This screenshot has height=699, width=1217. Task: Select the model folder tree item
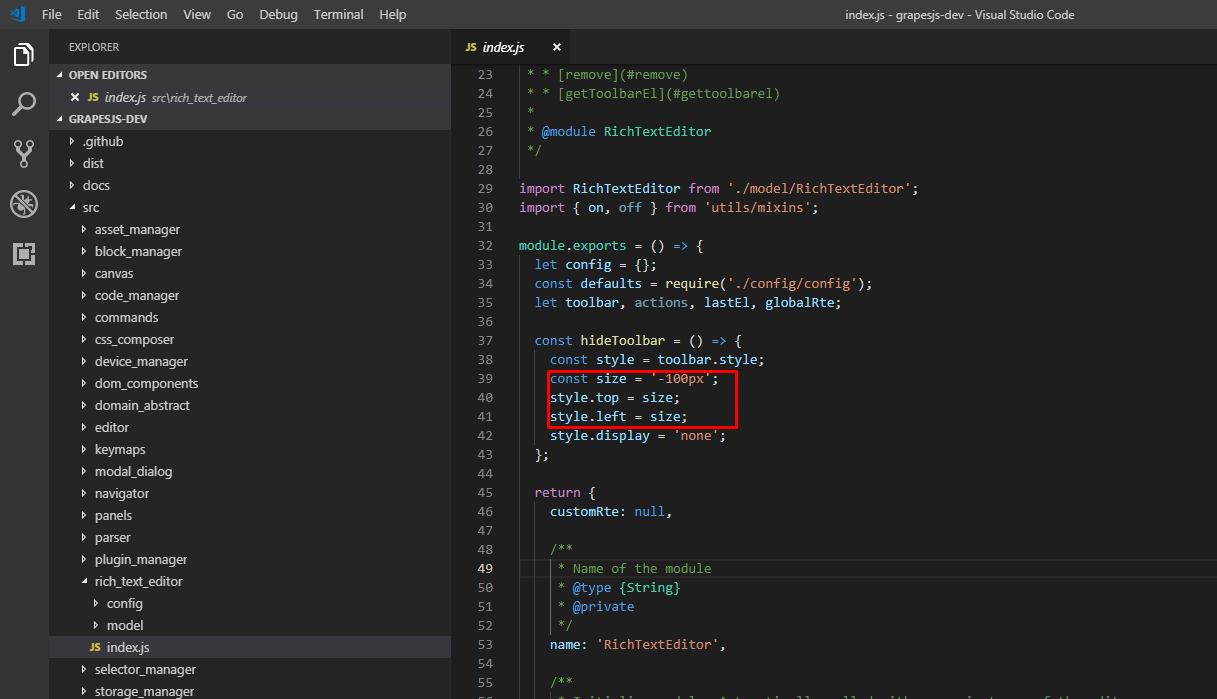(x=124, y=625)
